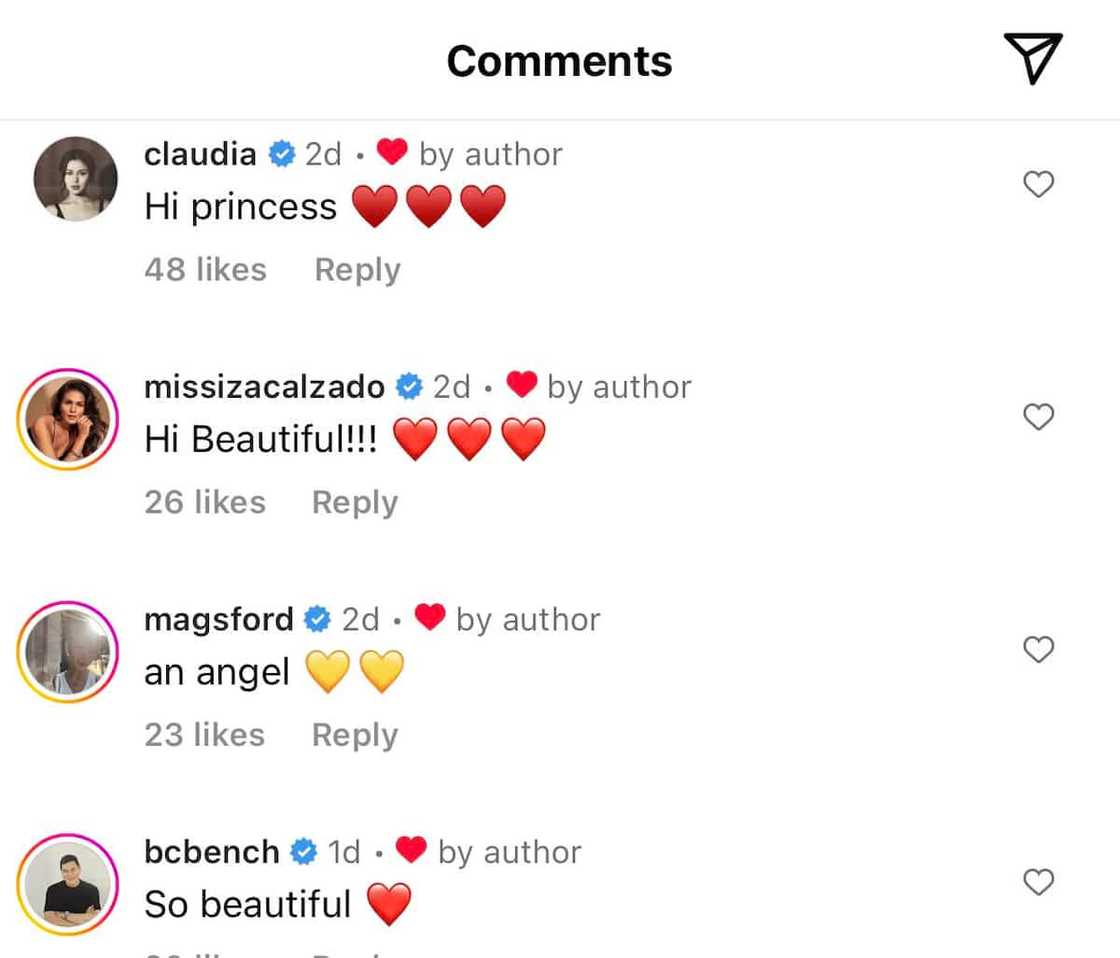The width and height of the screenshot is (1120, 958).
Task: Show the 26 likes on missizacalzado's comment
Action: tap(204, 502)
